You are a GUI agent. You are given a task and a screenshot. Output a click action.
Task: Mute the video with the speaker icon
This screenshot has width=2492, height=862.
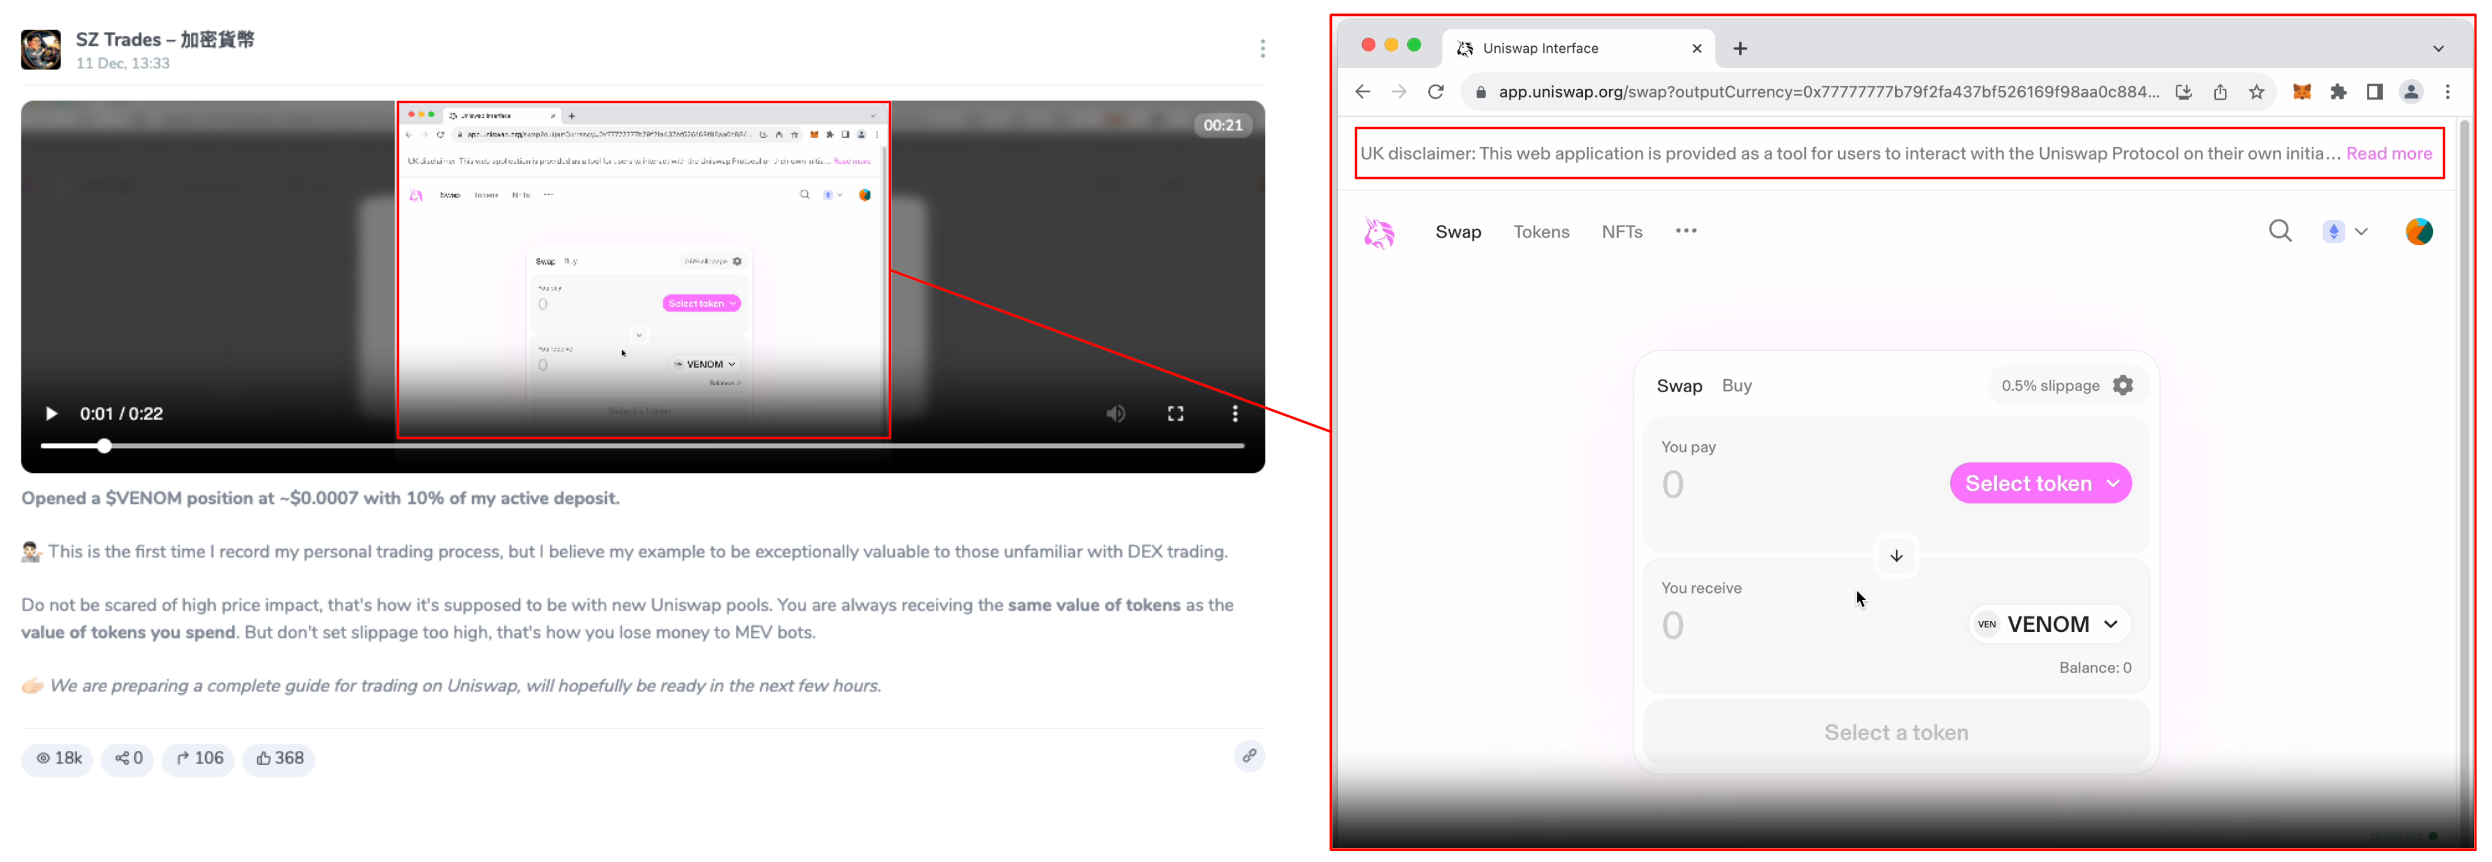point(1116,414)
